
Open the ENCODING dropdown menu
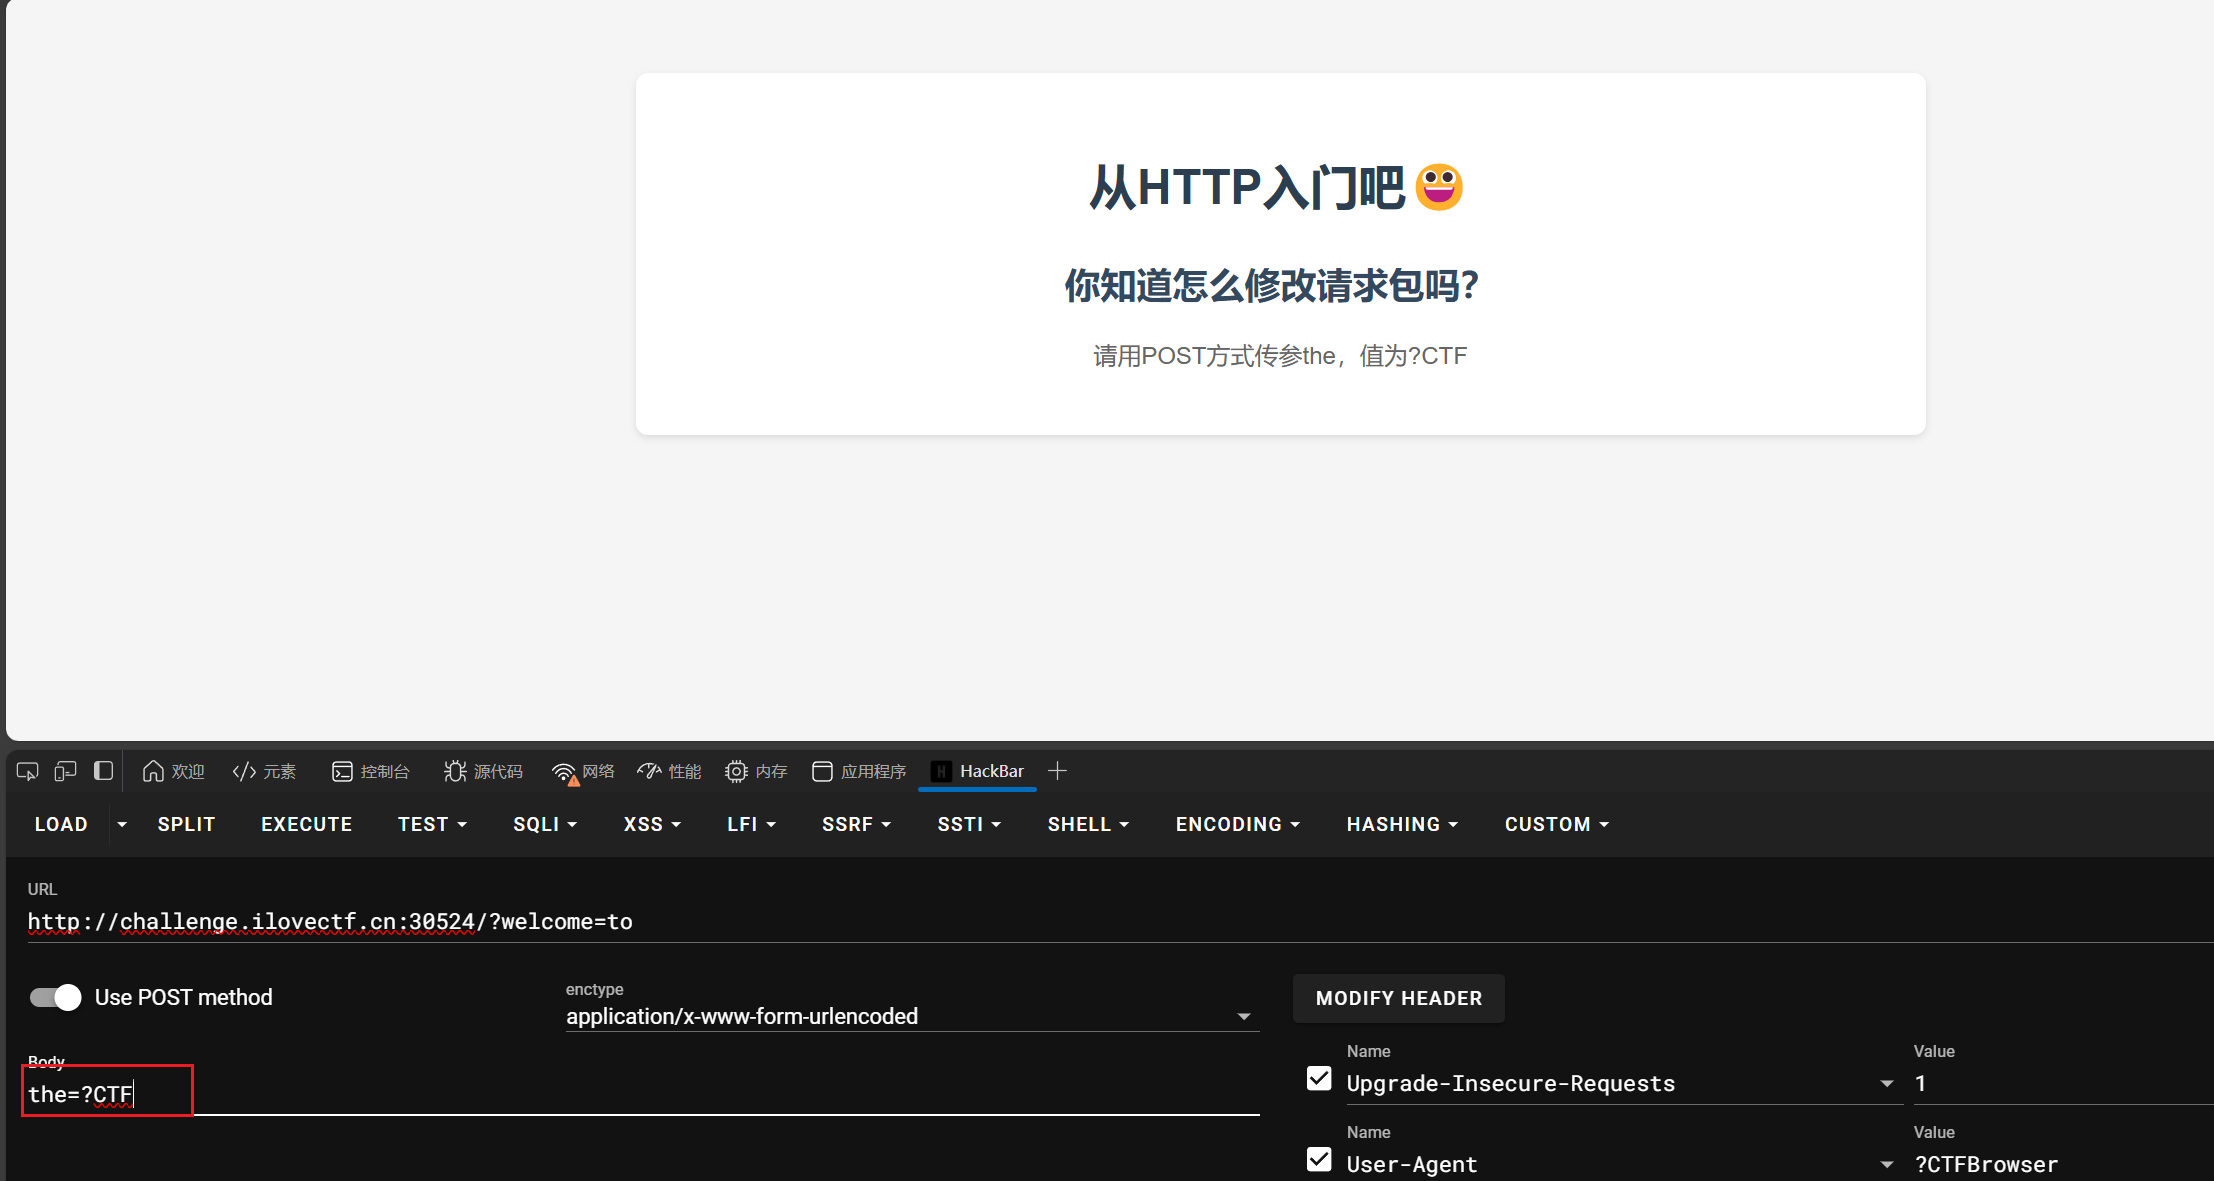[x=1237, y=824]
